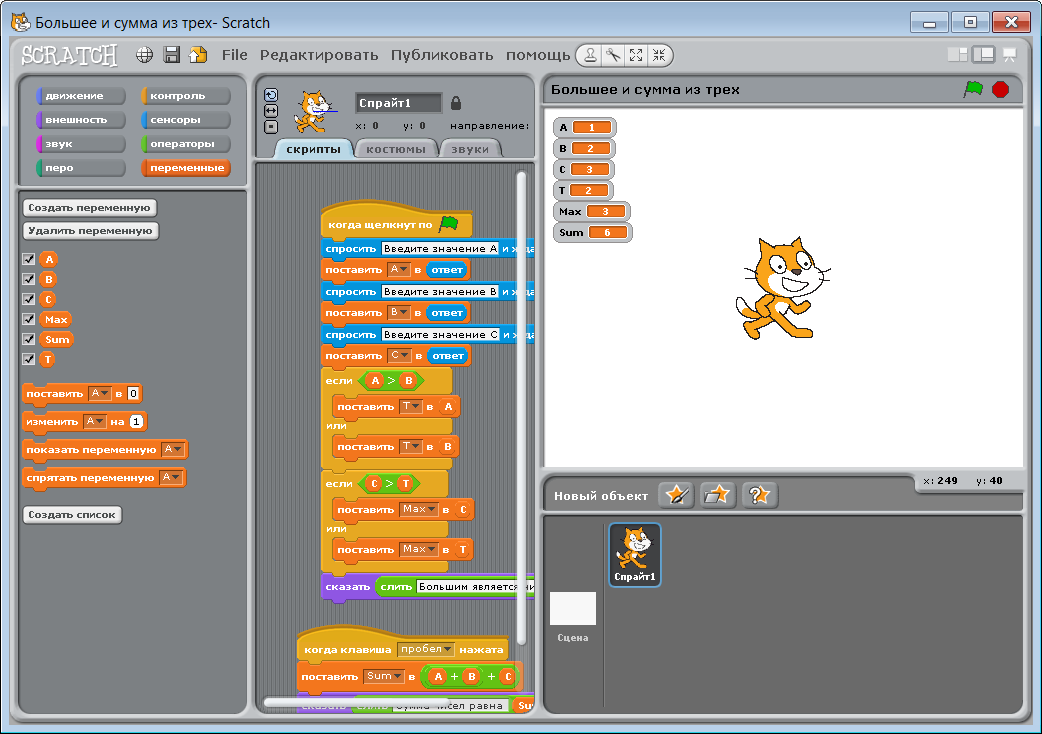The width and height of the screenshot is (1042, 734).
Task: Open the сенсоры block category
Action: pos(185,120)
